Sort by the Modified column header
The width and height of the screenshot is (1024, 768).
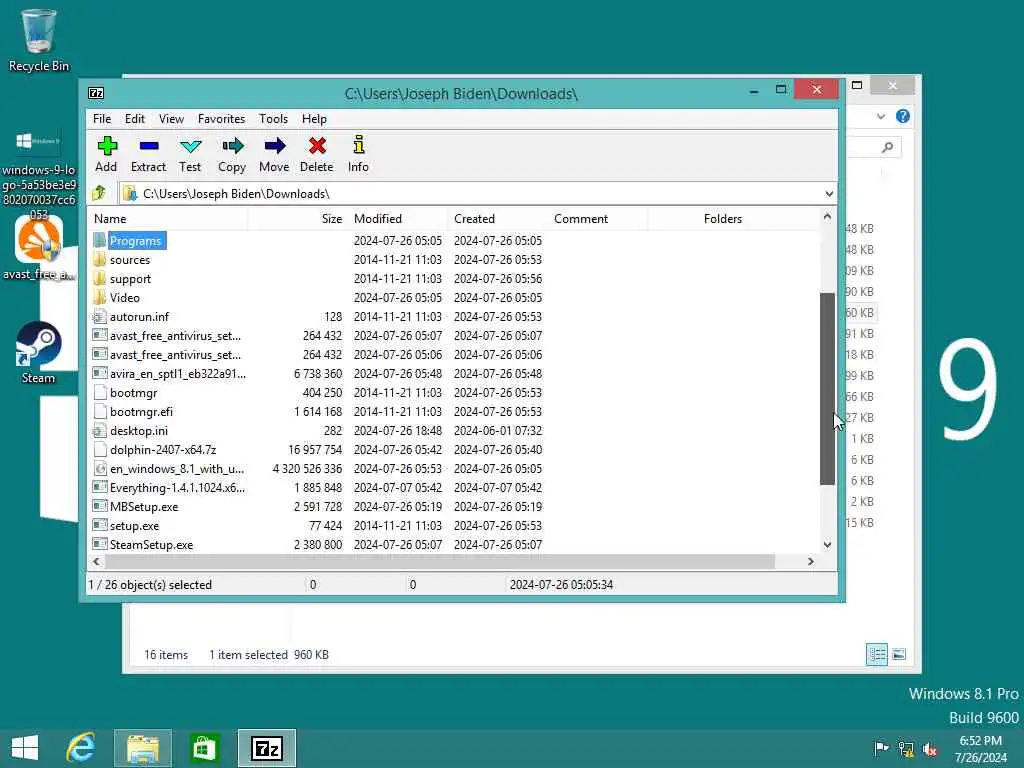coord(398,219)
